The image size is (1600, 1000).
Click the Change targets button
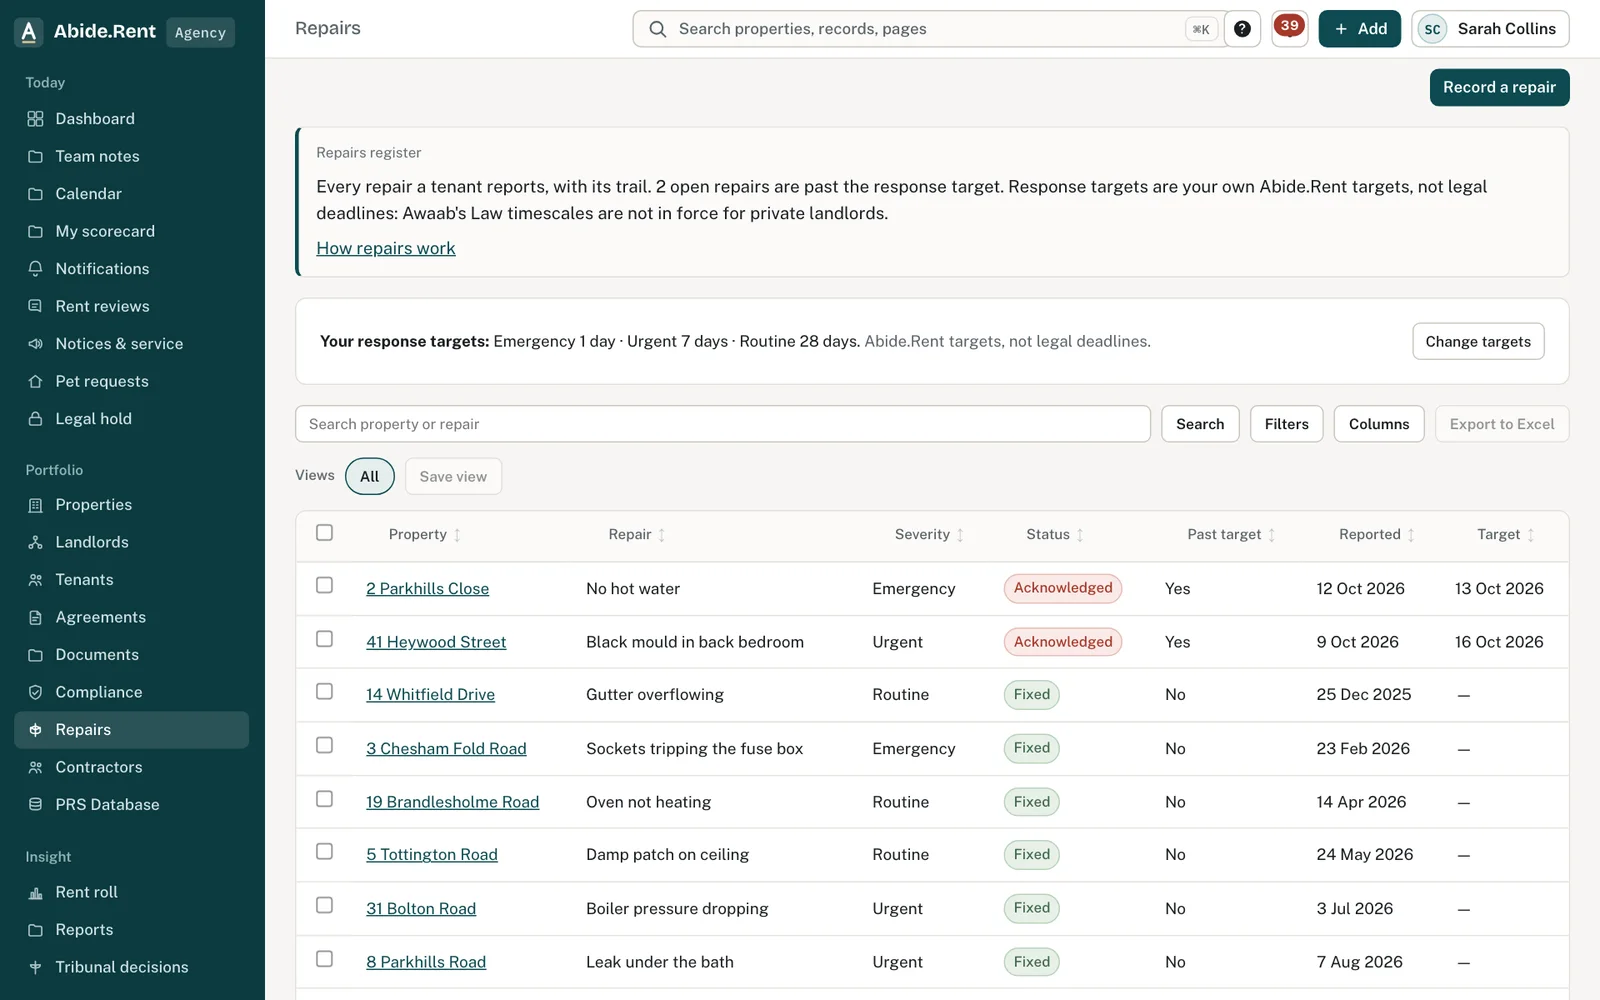tap(1478, 342)
